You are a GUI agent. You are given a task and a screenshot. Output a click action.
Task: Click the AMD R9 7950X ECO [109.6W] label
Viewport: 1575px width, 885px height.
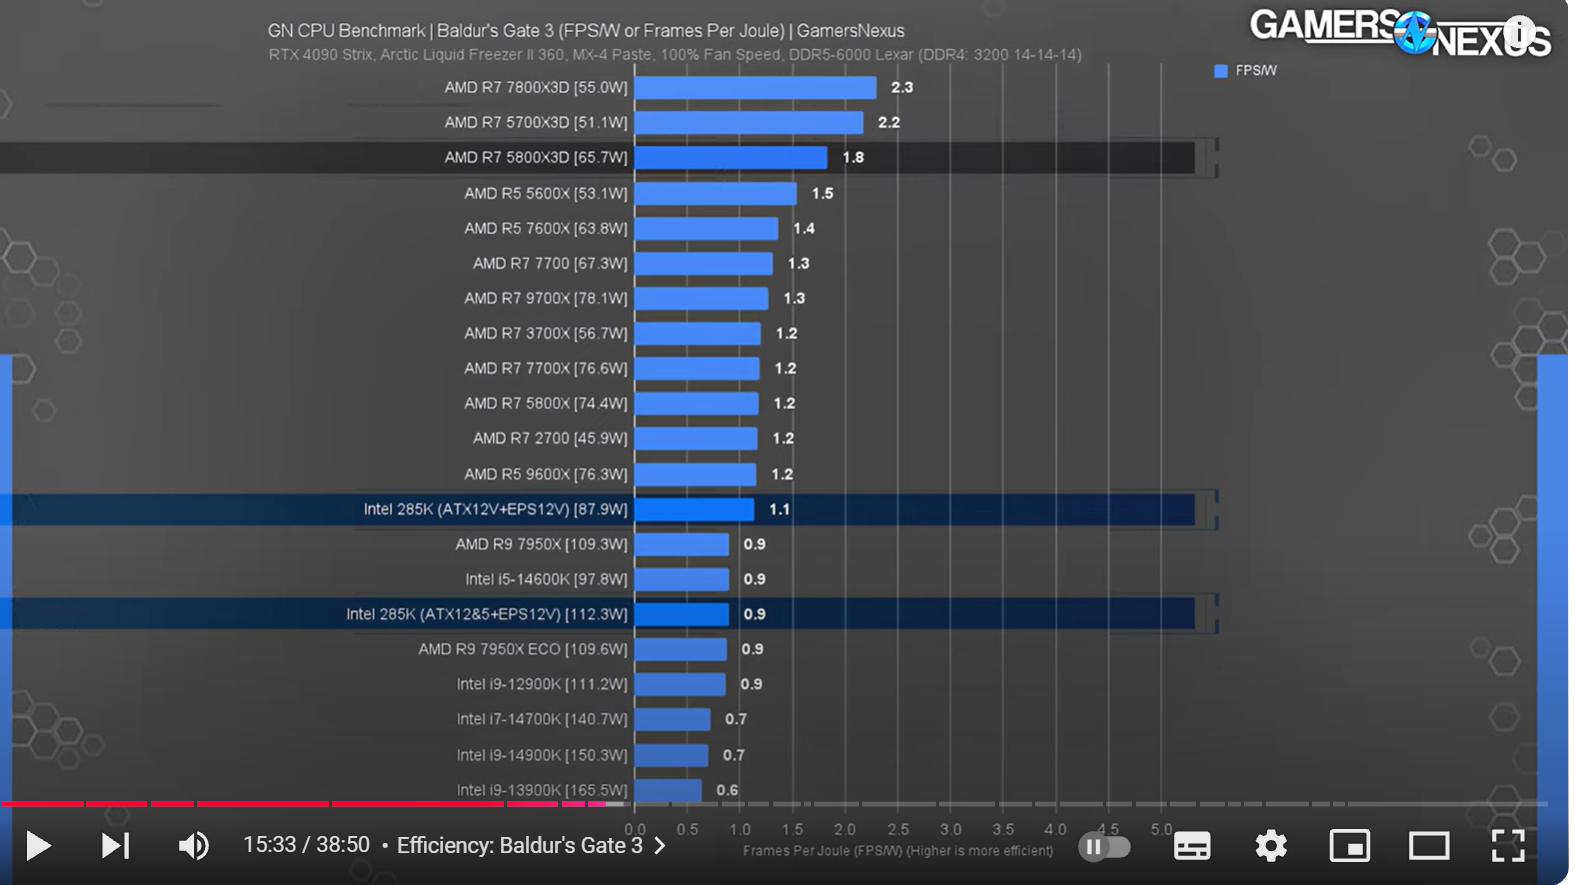(x=523, y=649)
